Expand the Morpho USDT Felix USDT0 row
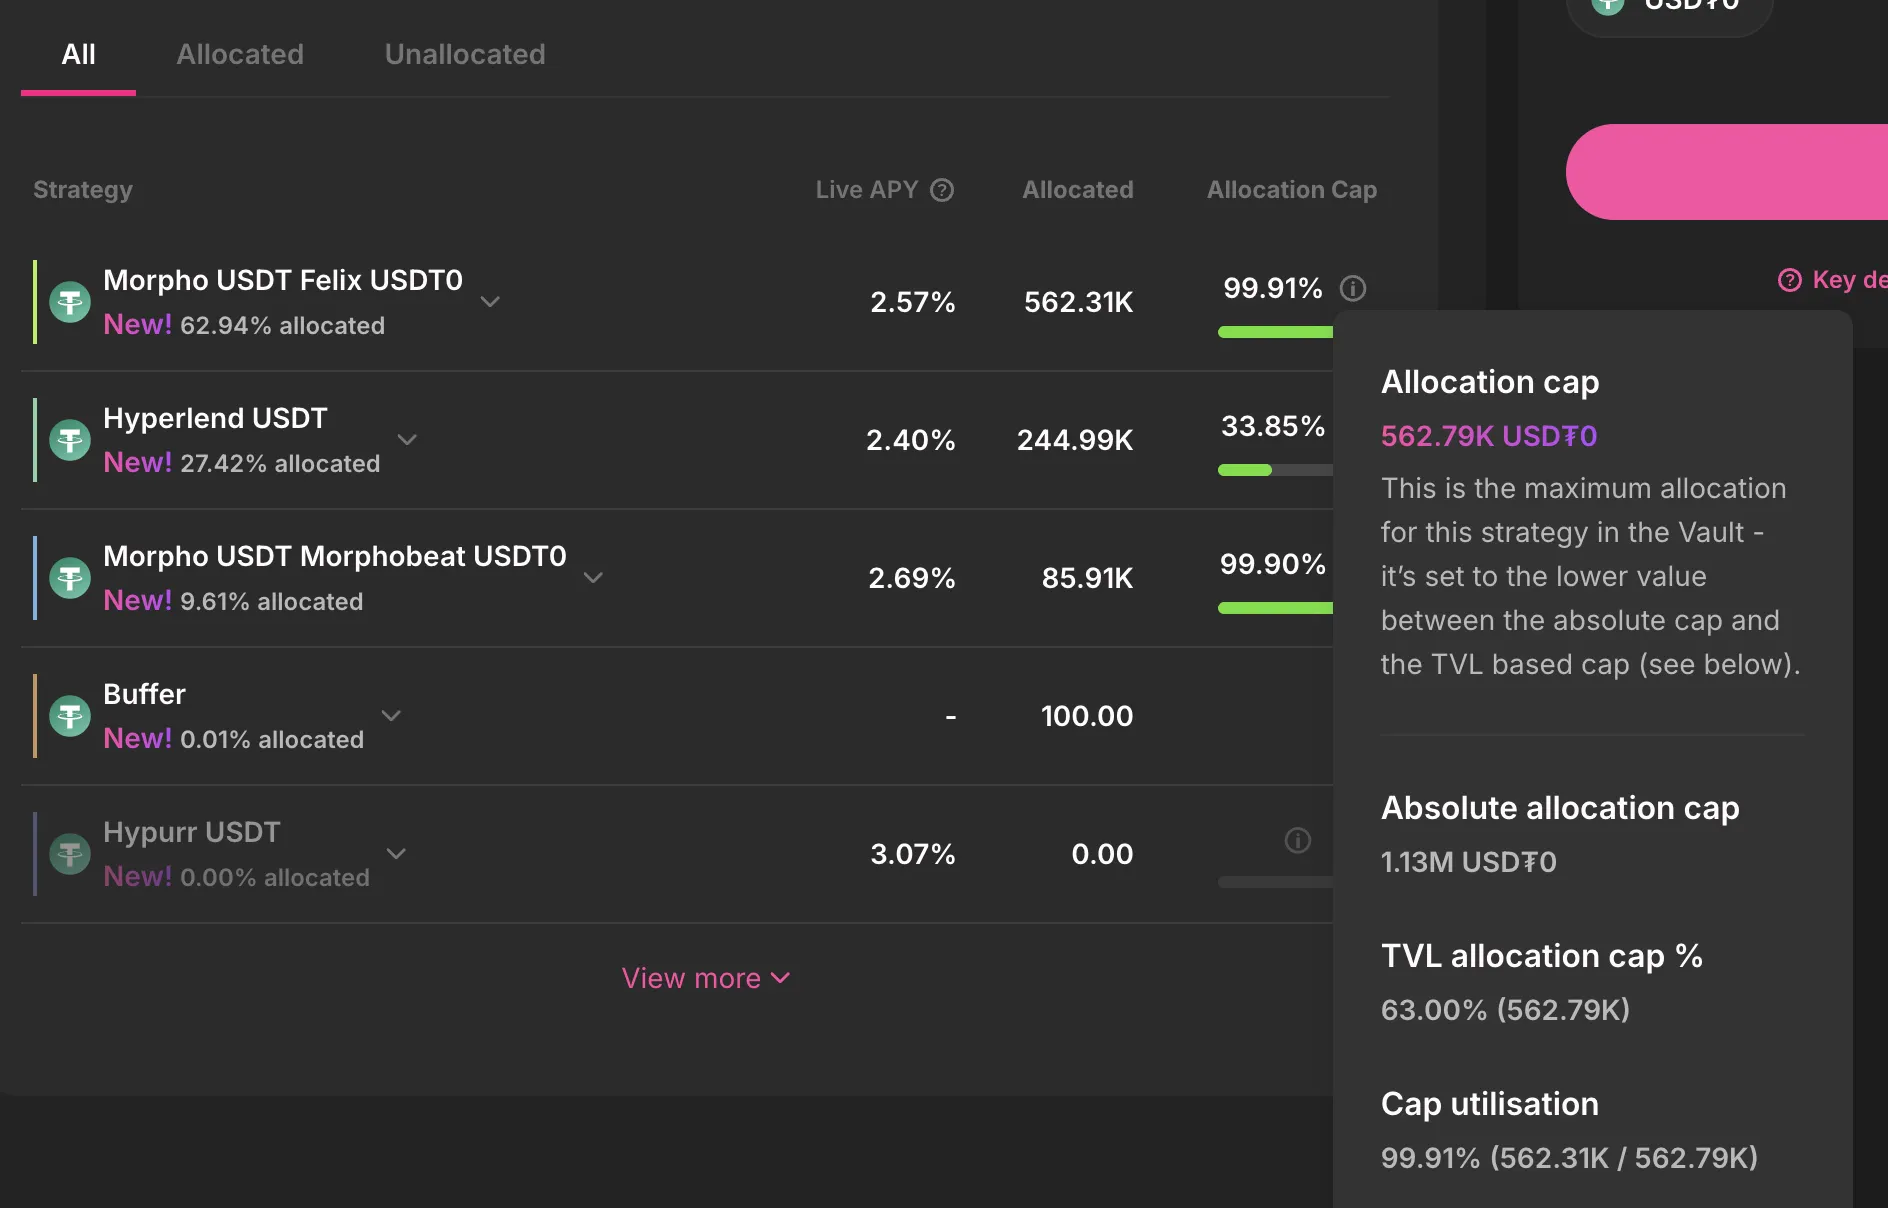 [490, 302]
